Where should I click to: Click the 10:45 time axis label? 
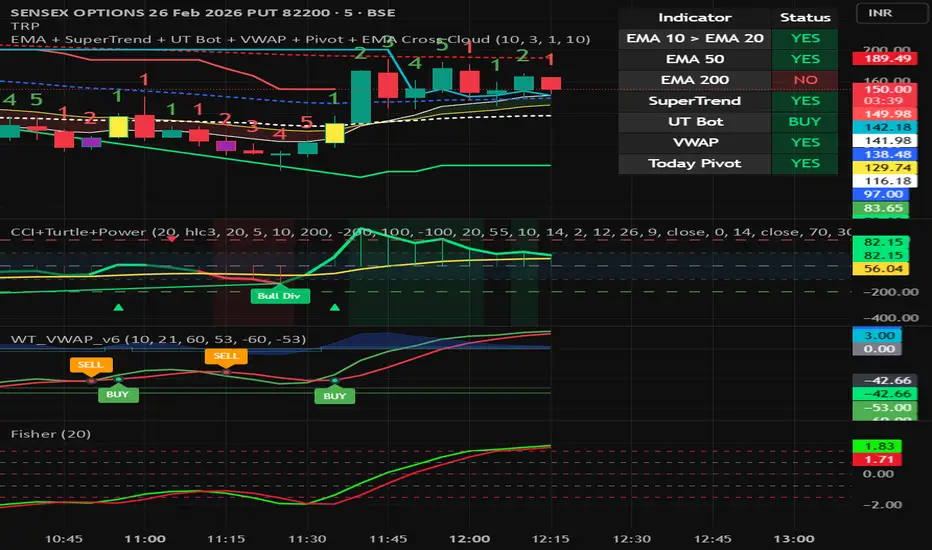(x=64, y=539)
